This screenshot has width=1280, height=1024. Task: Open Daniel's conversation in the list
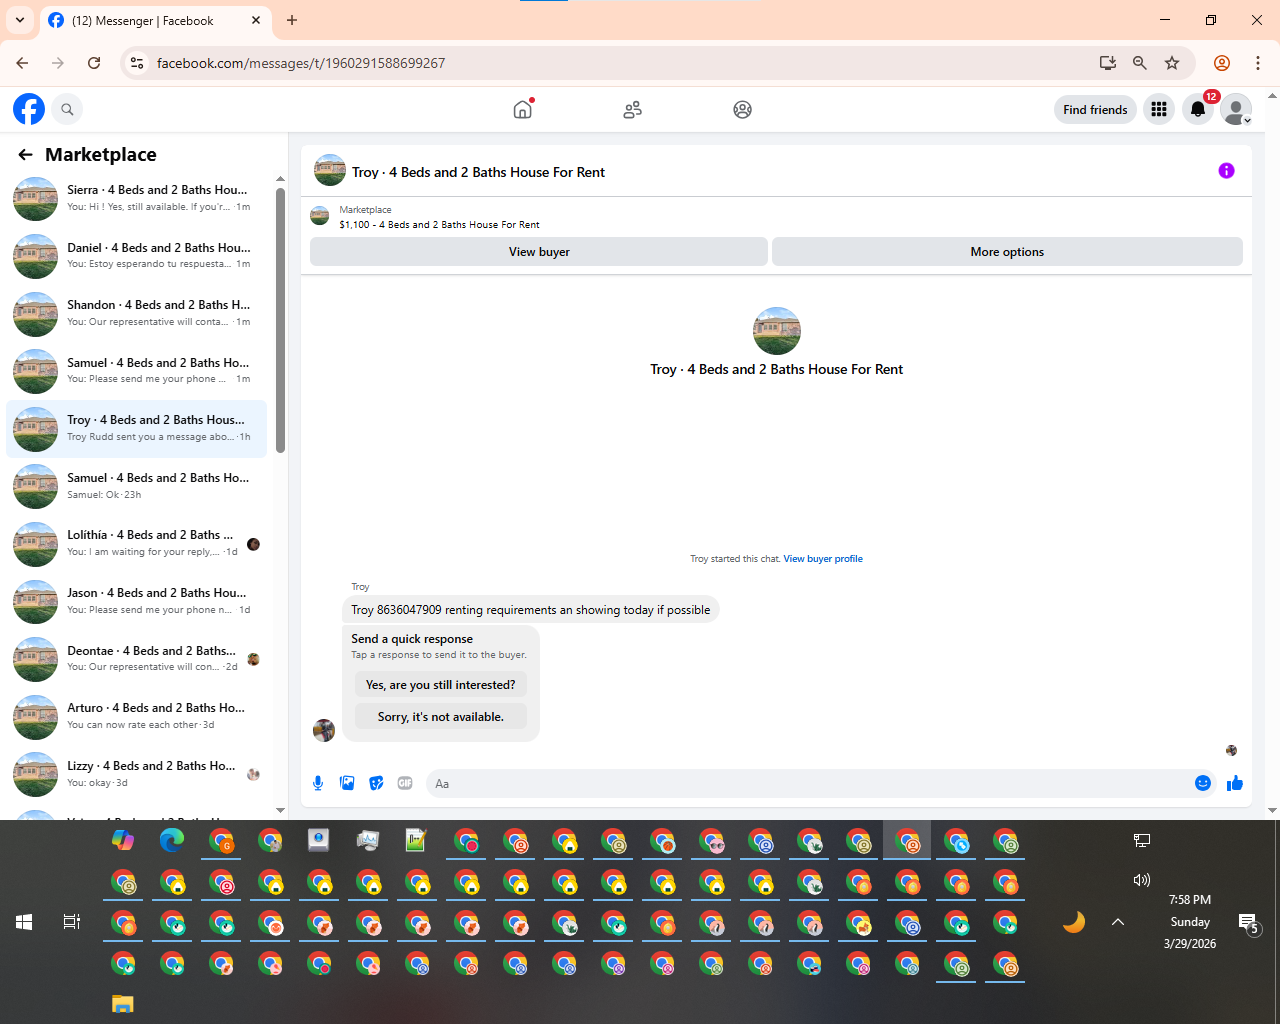point(137,256)
